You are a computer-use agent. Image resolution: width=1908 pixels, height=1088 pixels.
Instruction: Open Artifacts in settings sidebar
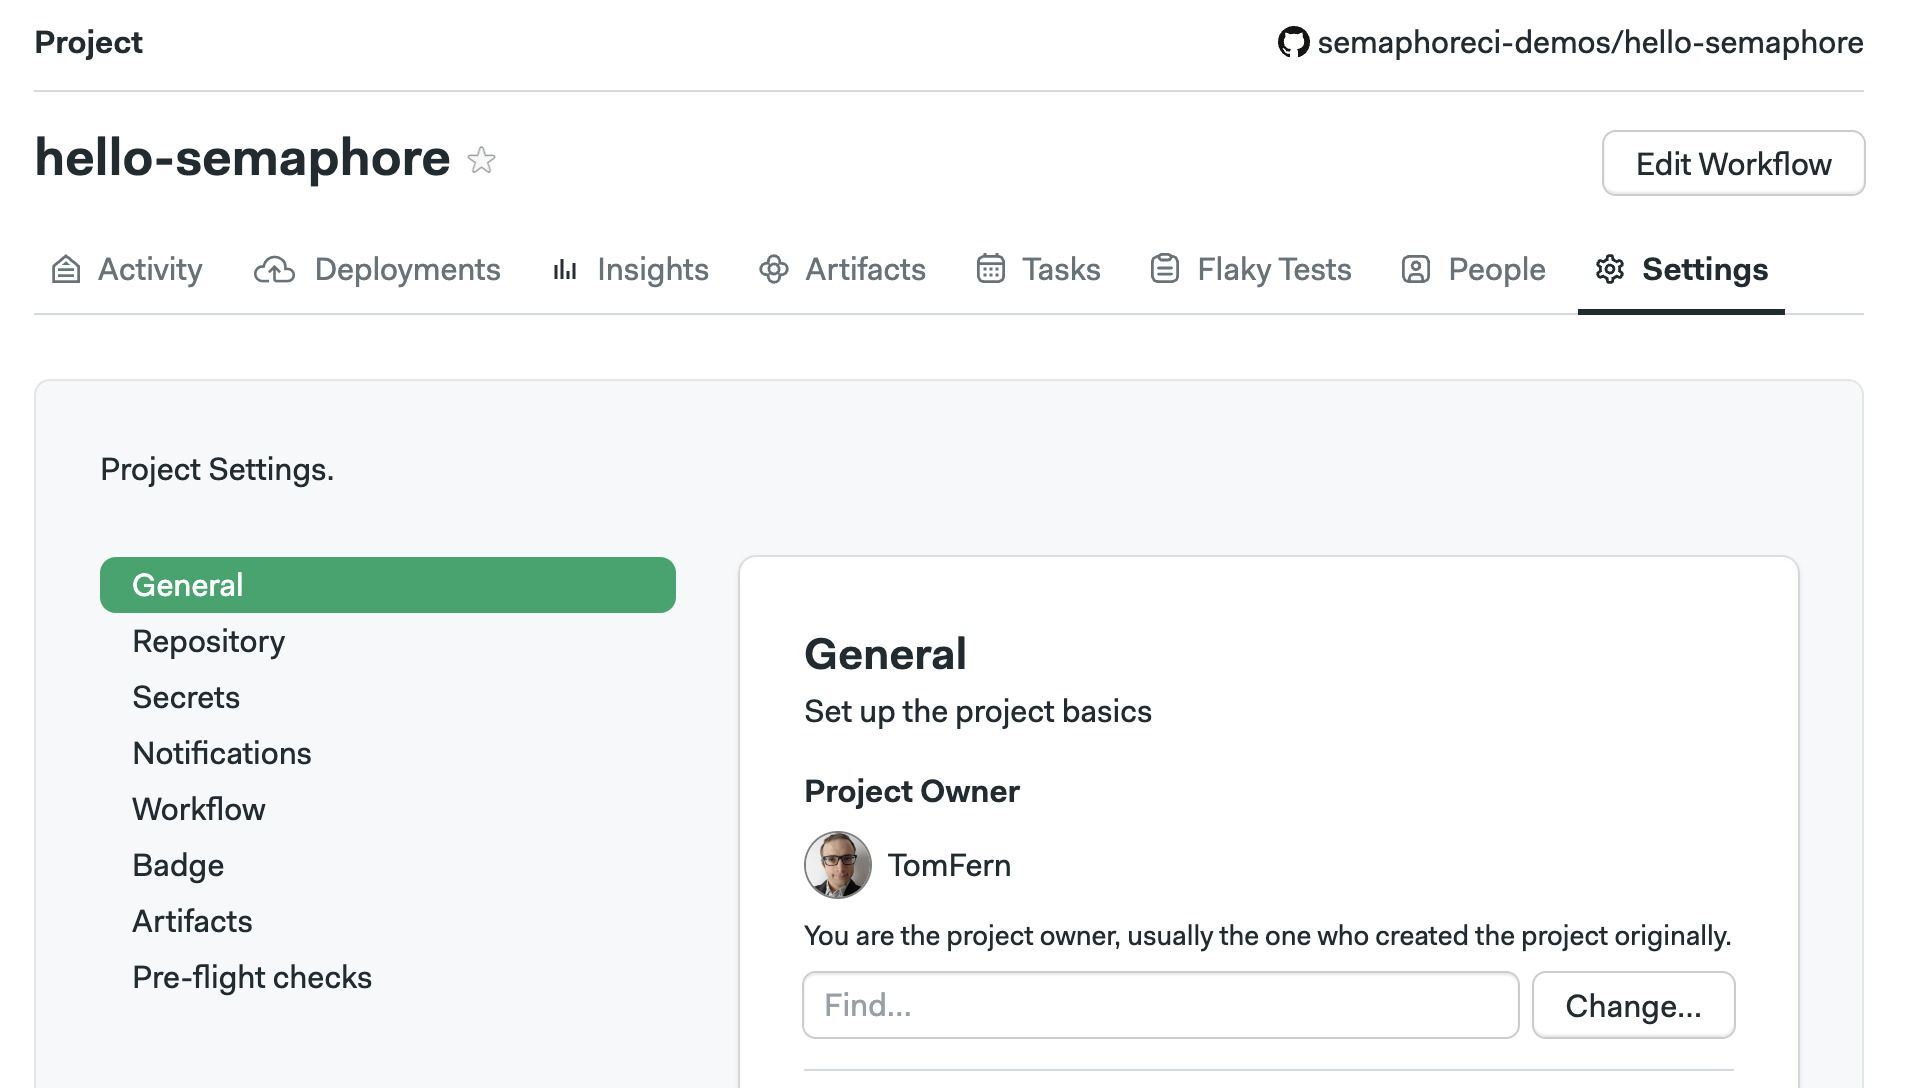click(192, 921)
